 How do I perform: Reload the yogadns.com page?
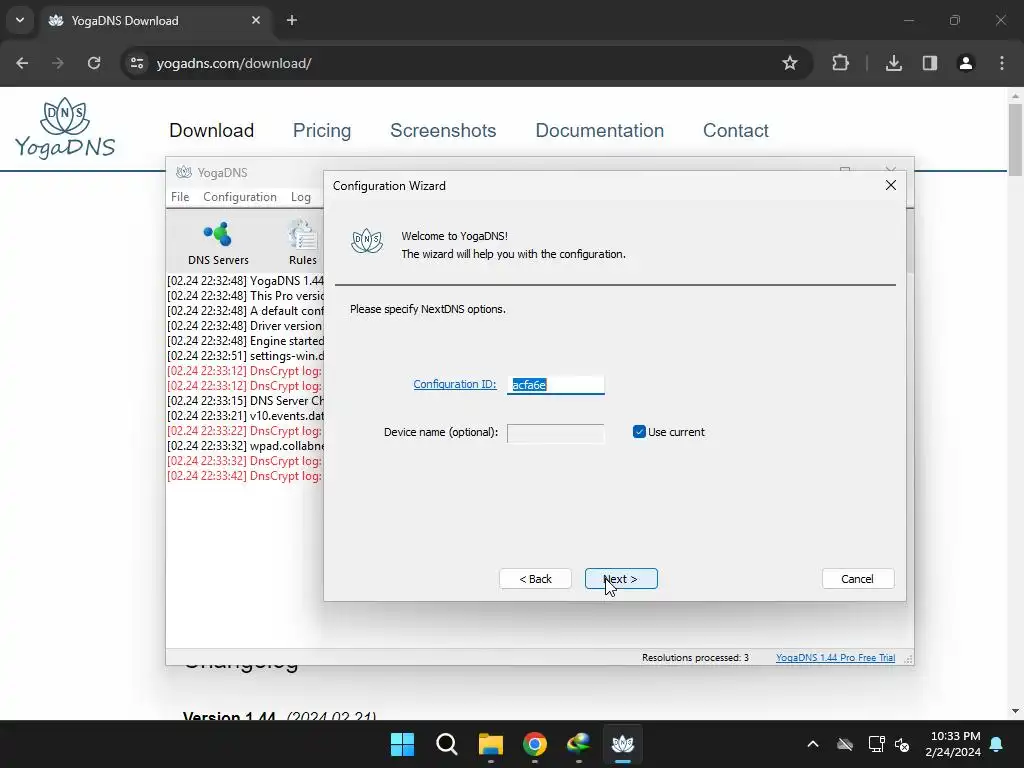pos(94,63)
